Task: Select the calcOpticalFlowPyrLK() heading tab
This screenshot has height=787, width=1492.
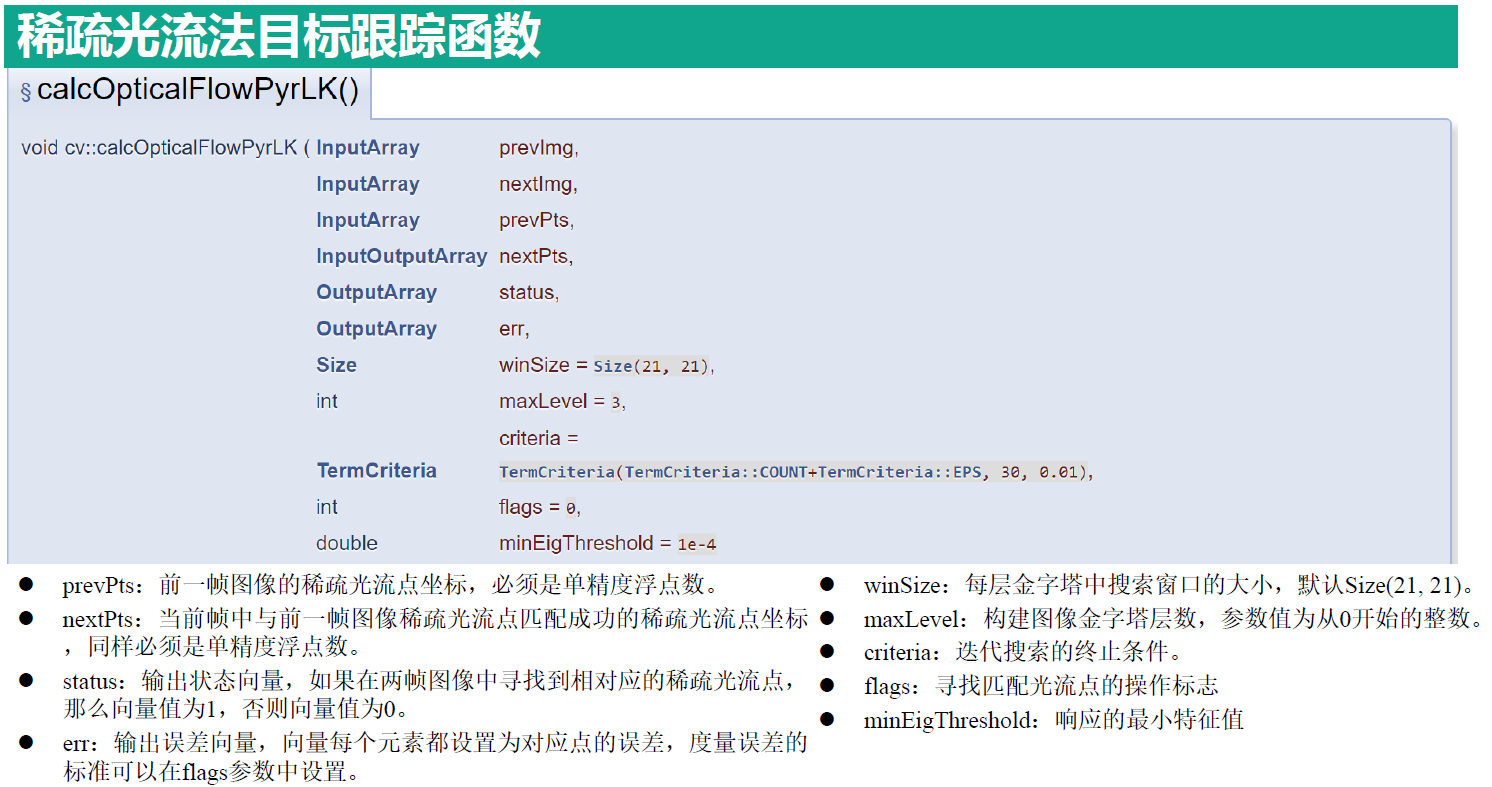Action: tap(190, 92)
